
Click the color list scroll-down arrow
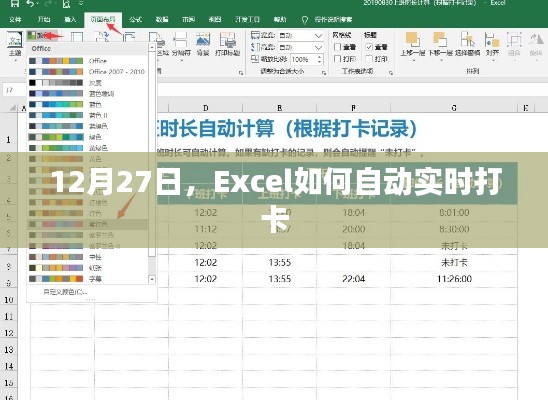(x=152, y=279)
